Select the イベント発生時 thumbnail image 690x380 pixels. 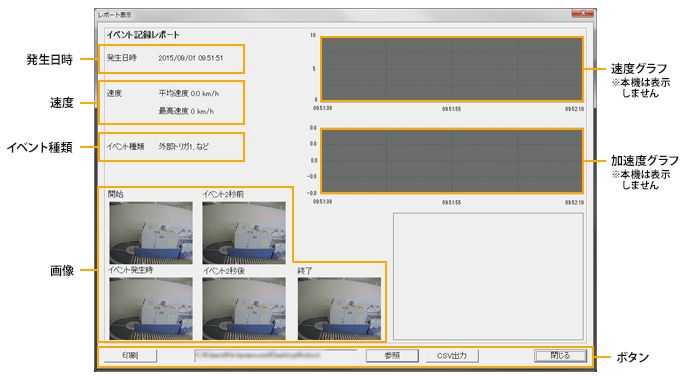151,308
